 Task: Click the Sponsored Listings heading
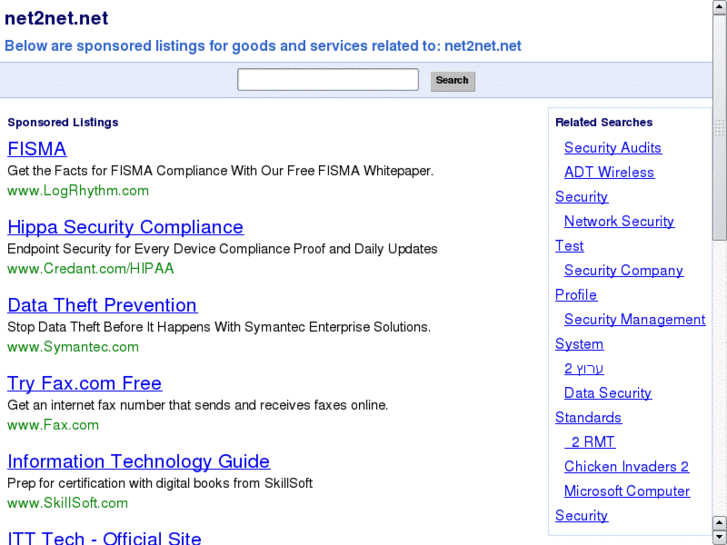tap(63, 122)
